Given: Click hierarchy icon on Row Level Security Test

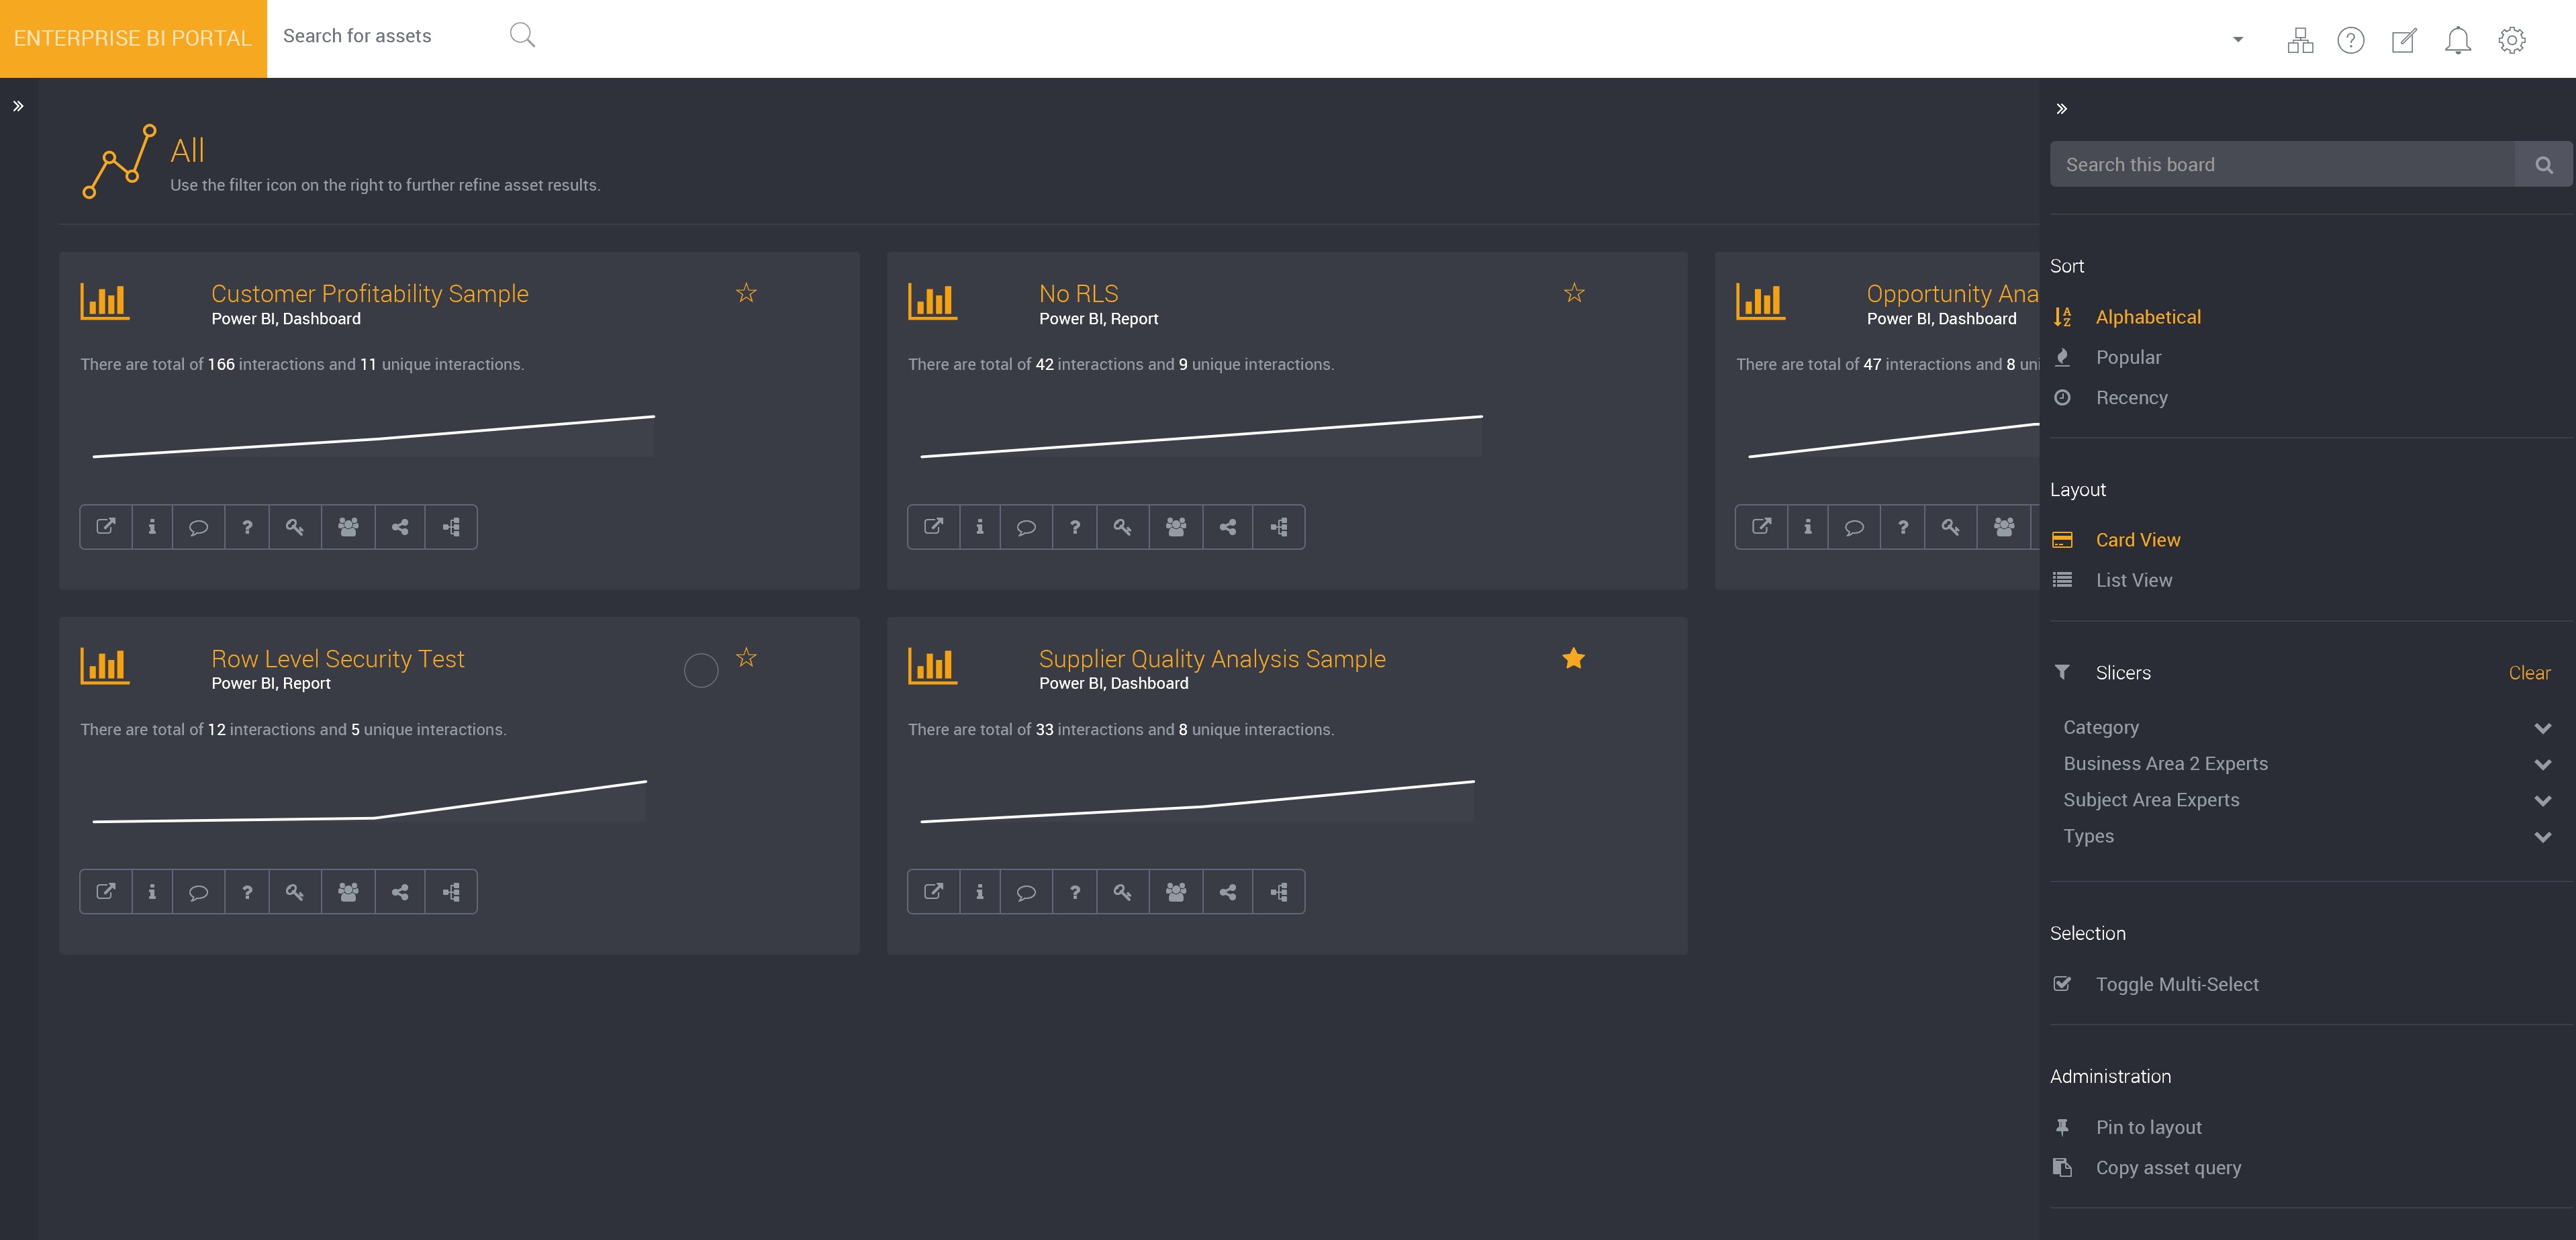Looking at the screenshot, I should (x=451, y=891).
